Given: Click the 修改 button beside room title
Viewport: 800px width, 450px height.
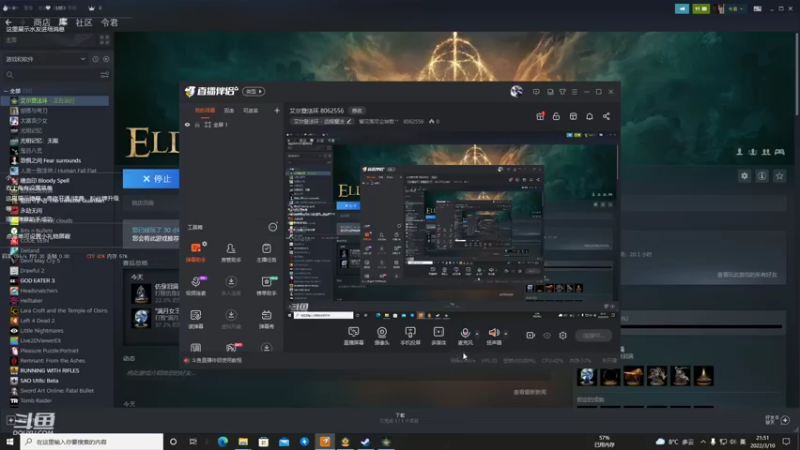Looking at the screenshot, I should click(x=357, y=110).
